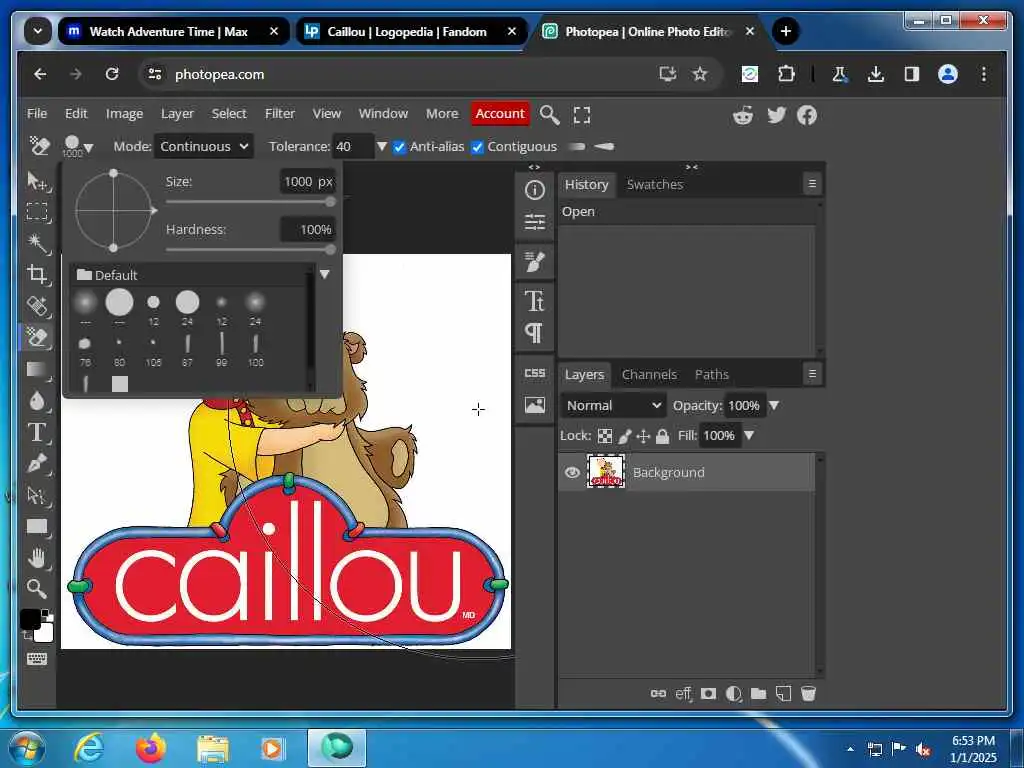This screenshot has height=768, width=1024.
Task: Select the Open history state
Action: (688, 212)
